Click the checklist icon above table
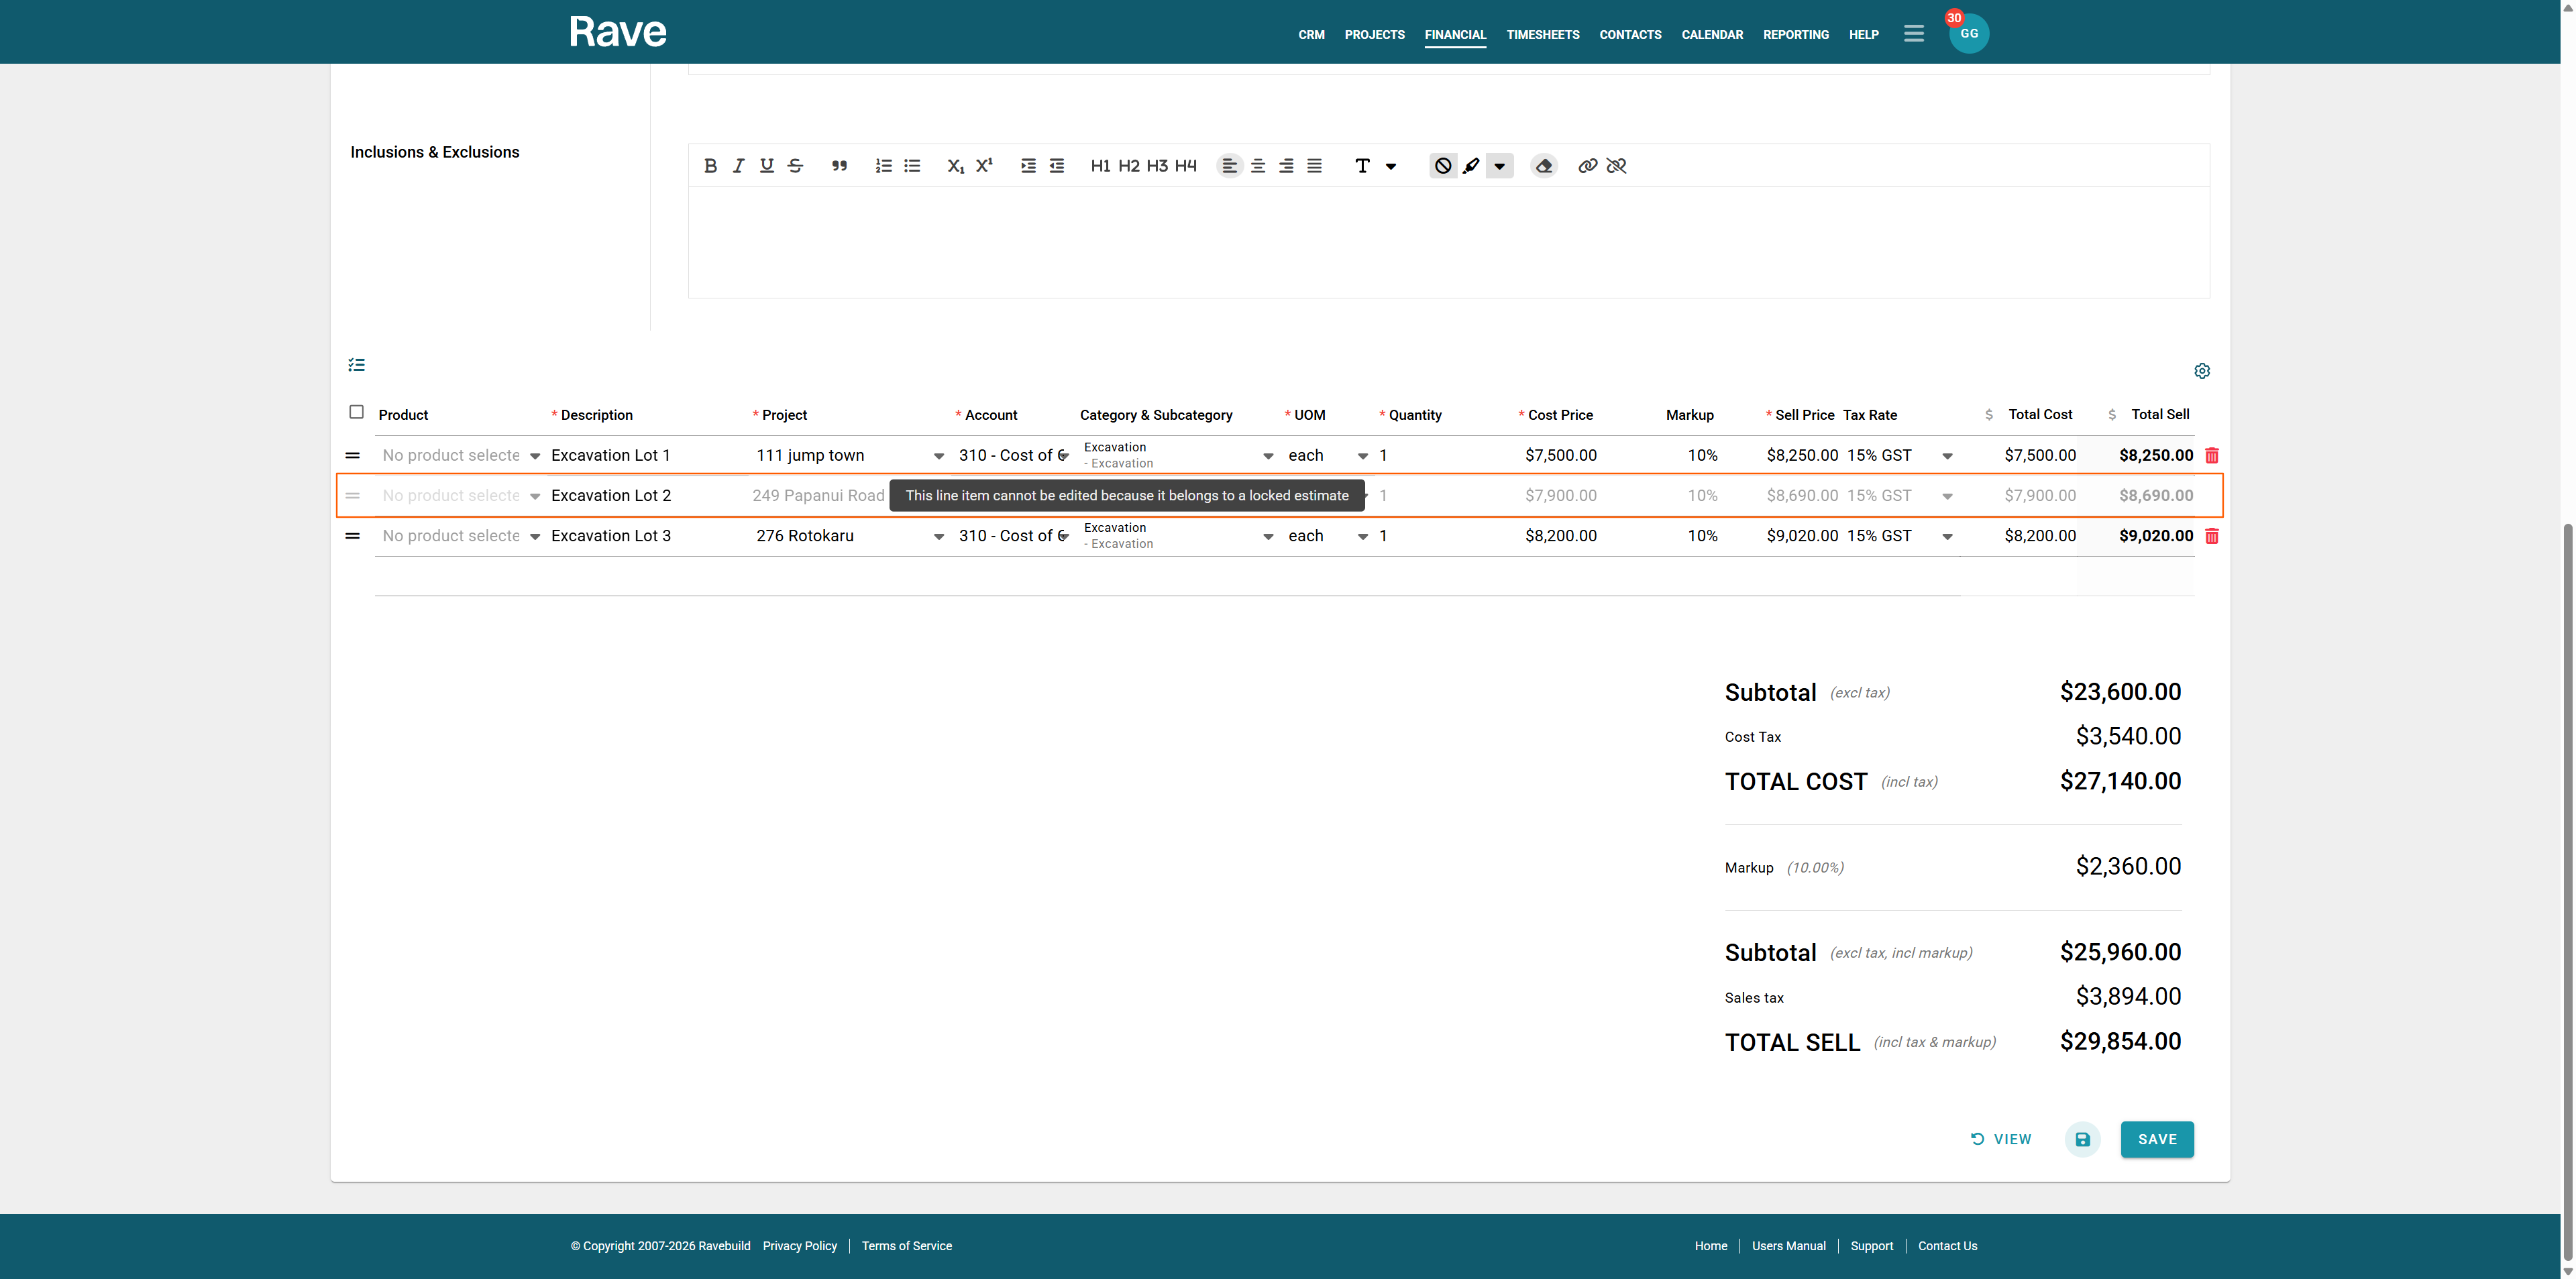 [x=356, y=365]
